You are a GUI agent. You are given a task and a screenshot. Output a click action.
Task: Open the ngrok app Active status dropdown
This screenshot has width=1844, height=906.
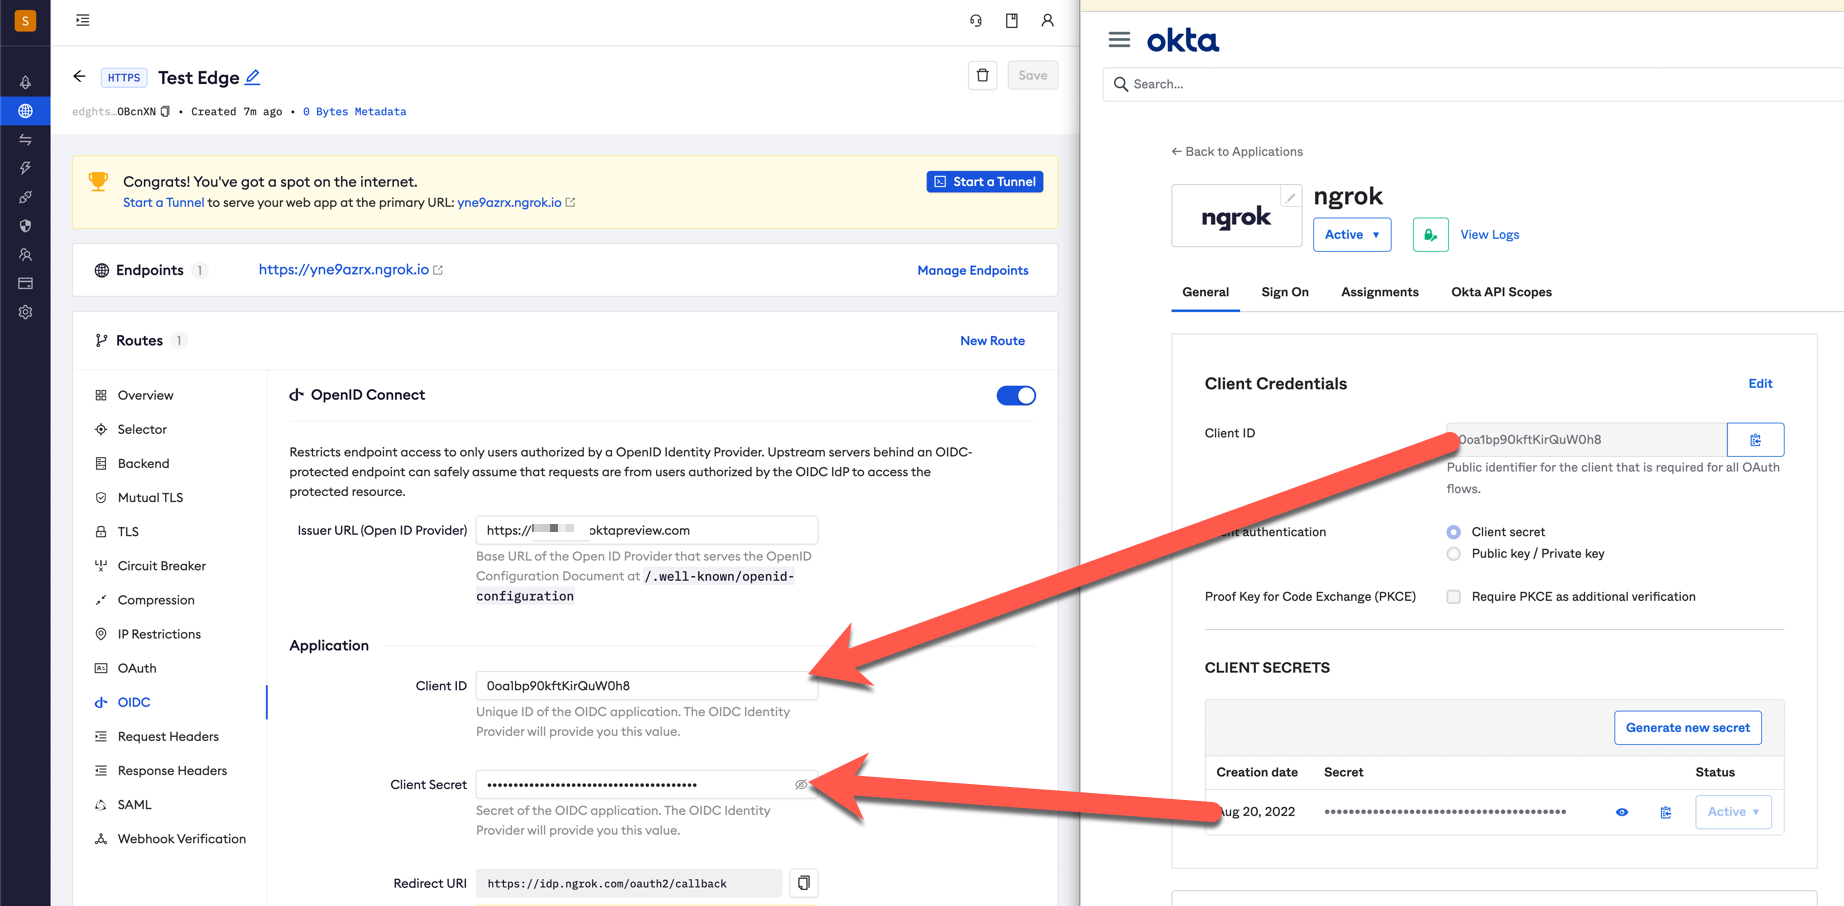(x=1351, y=234)
